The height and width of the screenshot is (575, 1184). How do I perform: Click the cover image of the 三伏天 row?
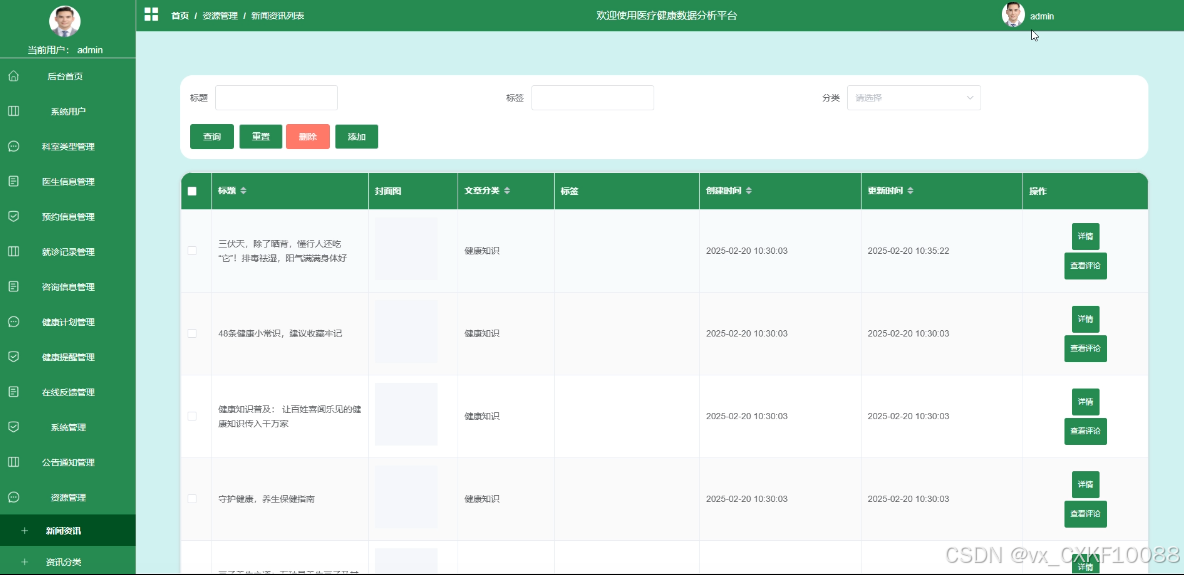[406, 249]
